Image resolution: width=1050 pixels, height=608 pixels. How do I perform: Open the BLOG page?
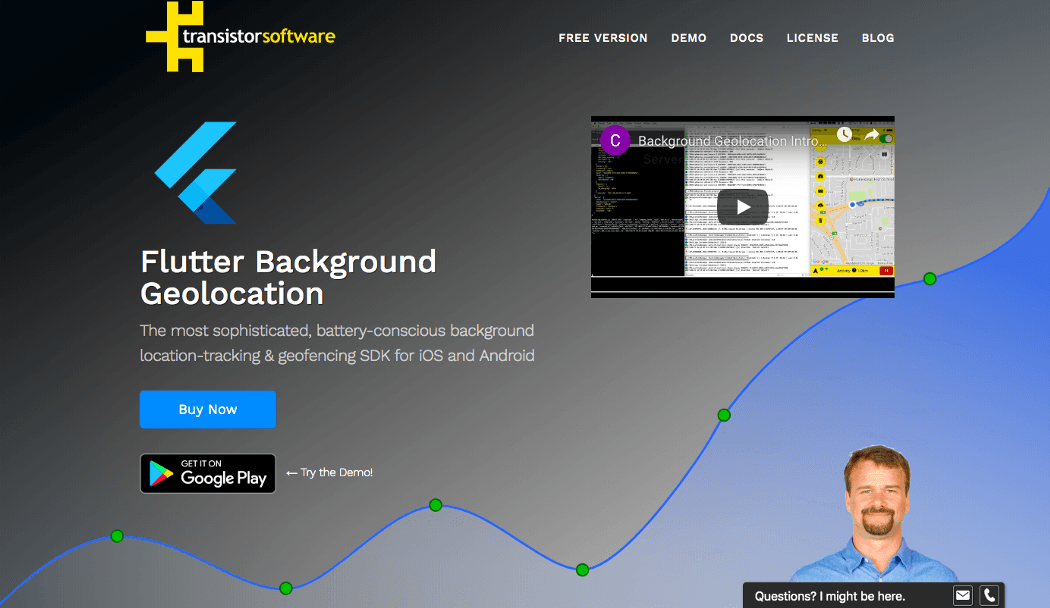pos(878,38)
